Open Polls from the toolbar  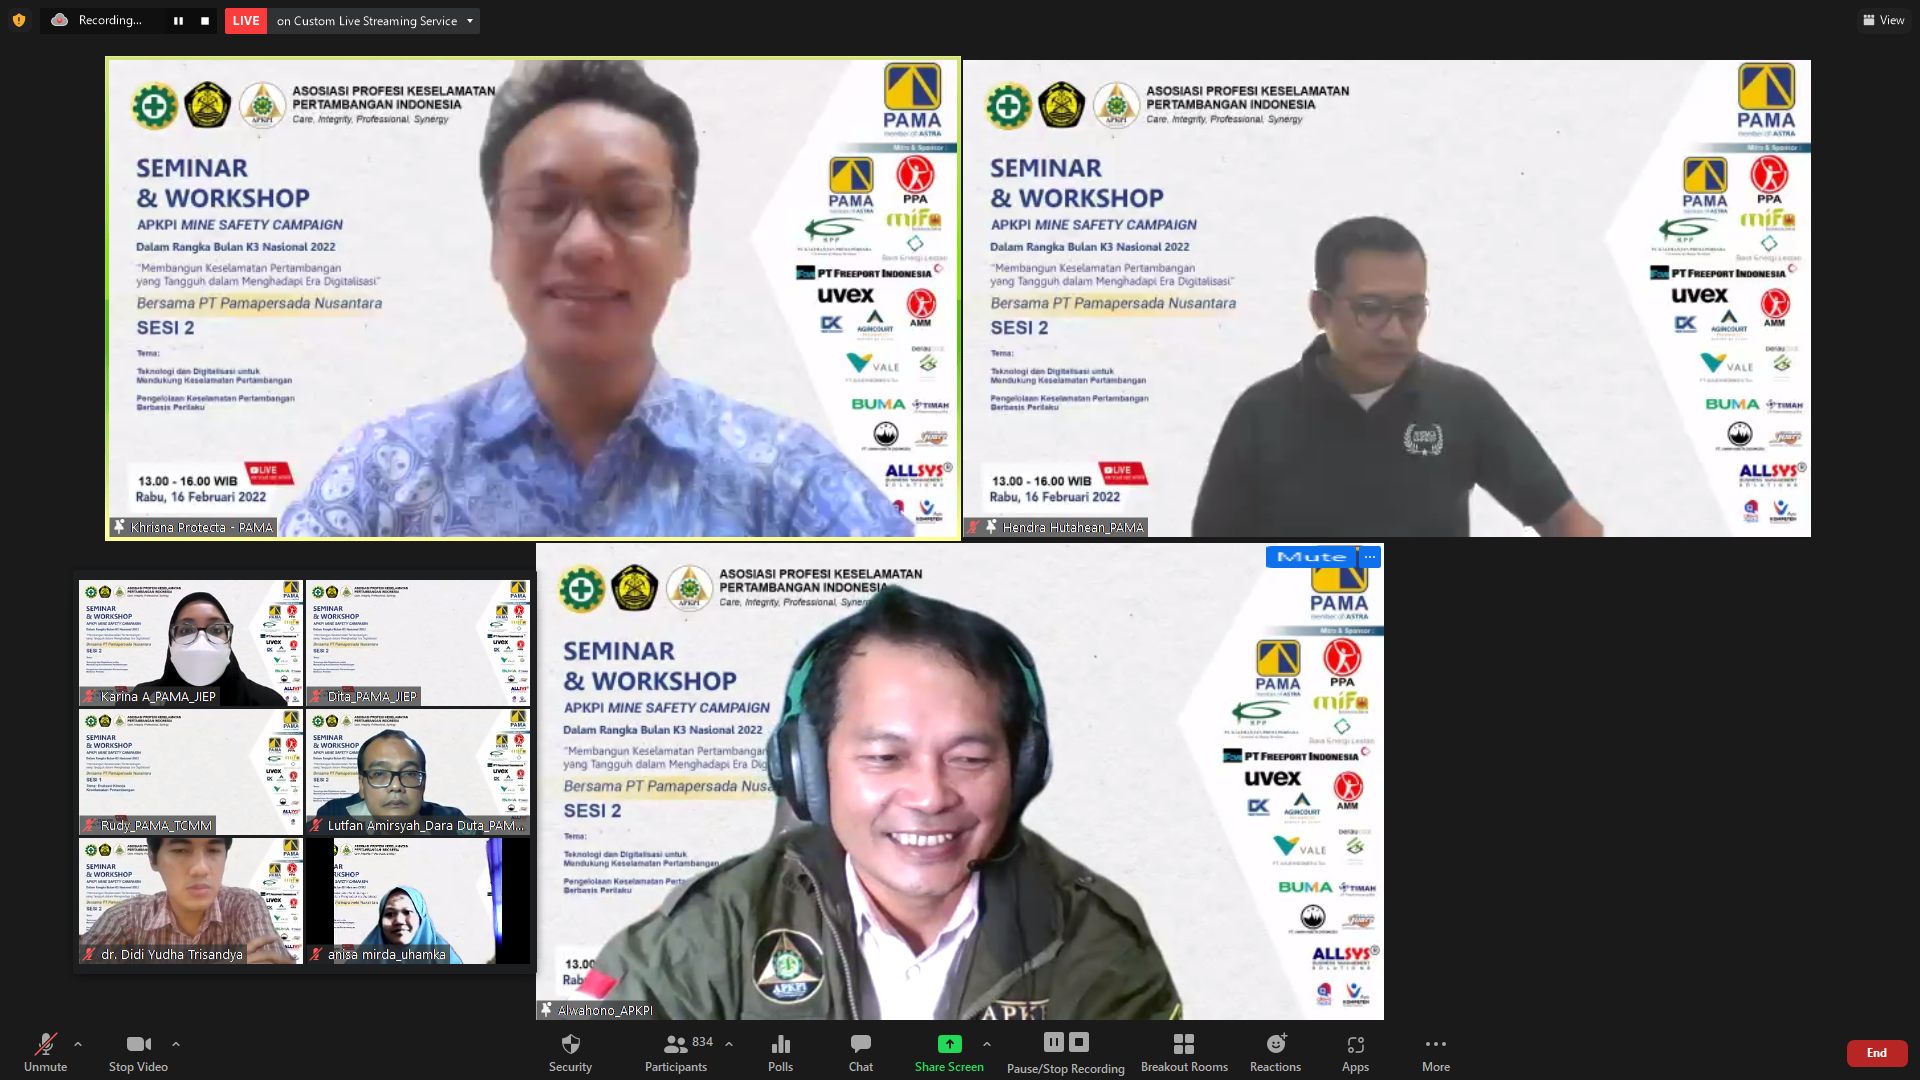[780, 1045]
